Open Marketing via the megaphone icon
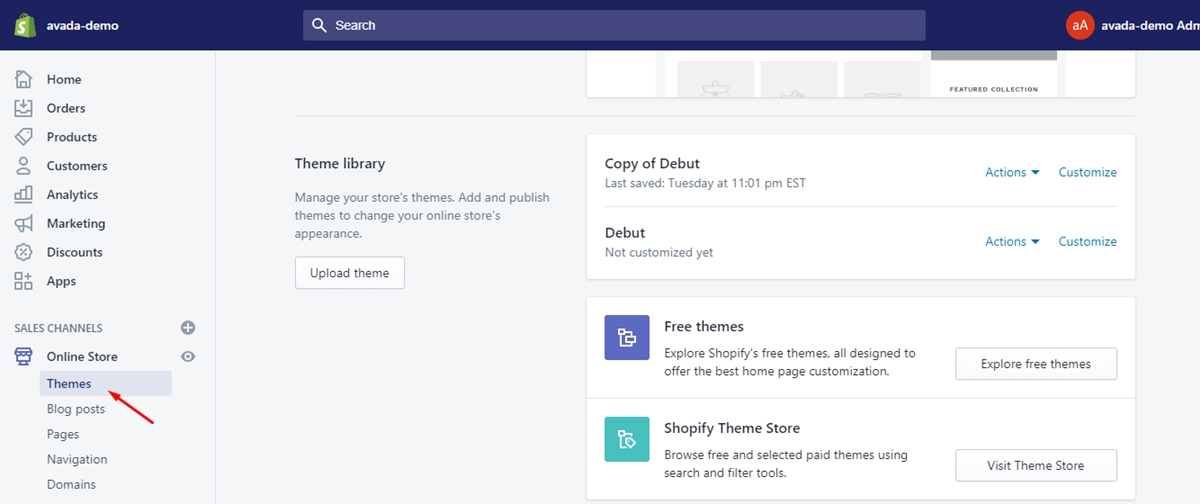Viewport: 1200px width, 504px height. [24, 223]
